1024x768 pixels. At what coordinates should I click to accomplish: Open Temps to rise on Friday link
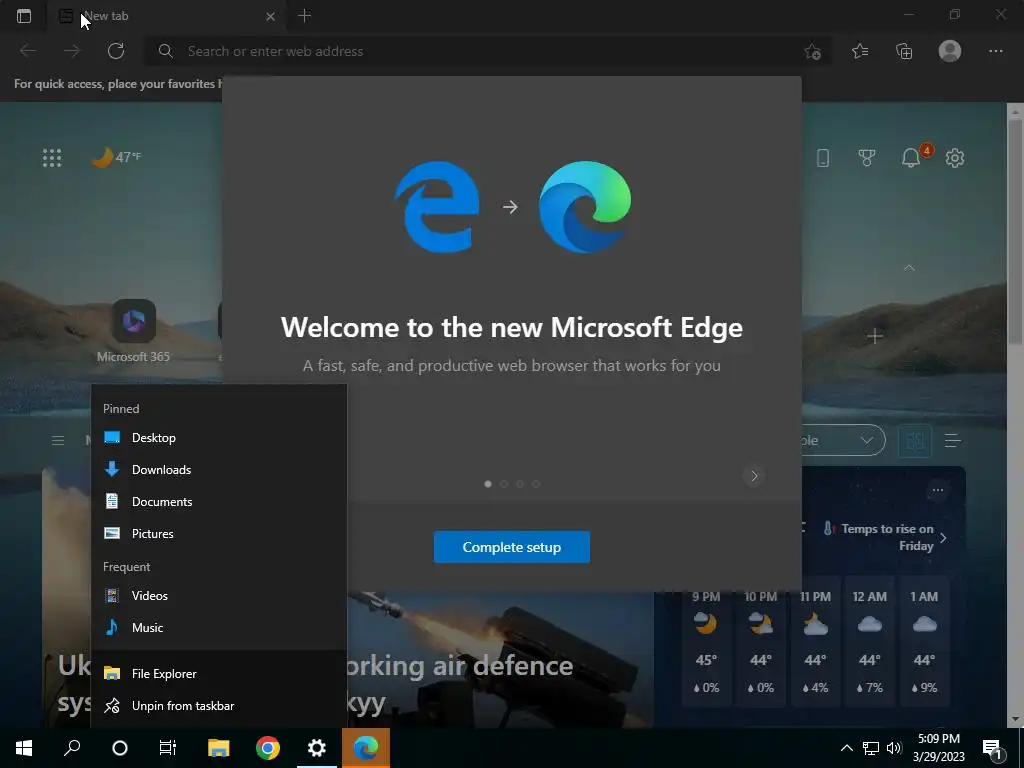tap(885, 537)
